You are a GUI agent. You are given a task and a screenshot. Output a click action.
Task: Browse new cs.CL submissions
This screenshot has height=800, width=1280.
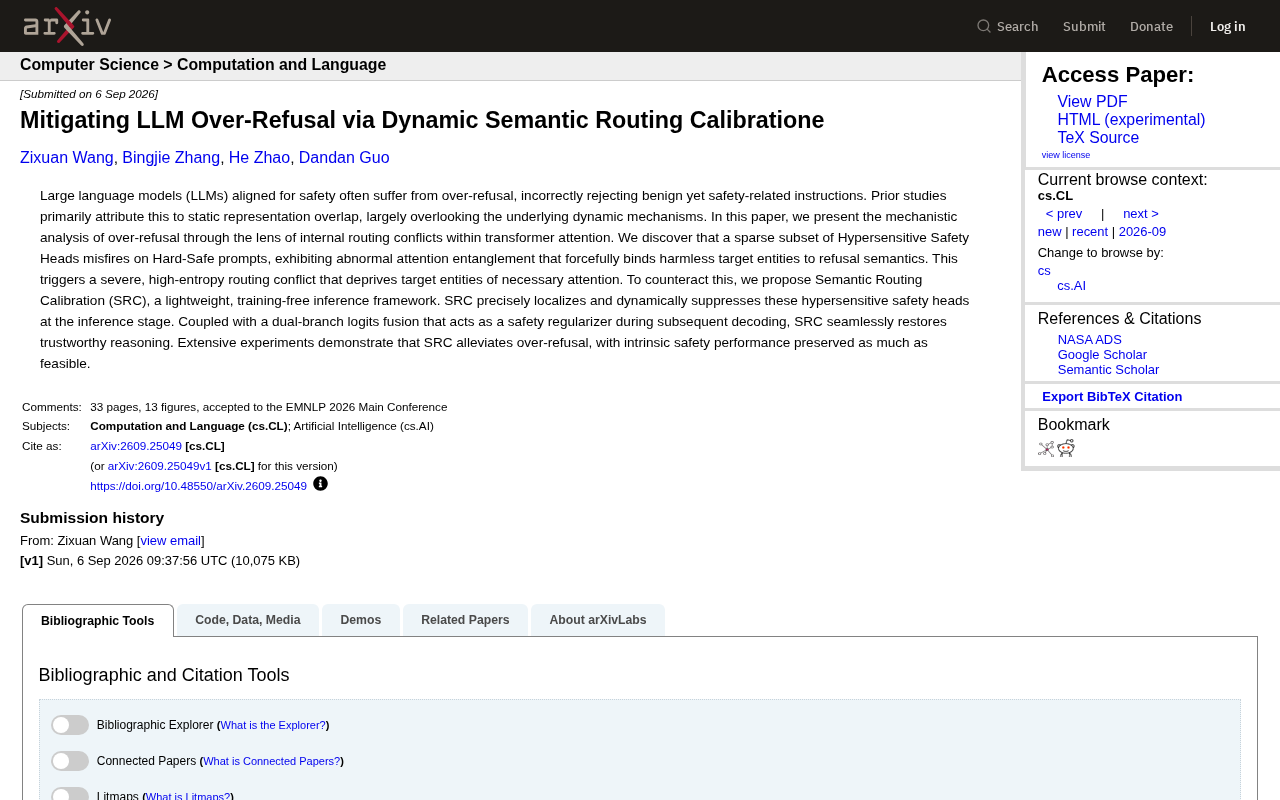coord(1050,231)
